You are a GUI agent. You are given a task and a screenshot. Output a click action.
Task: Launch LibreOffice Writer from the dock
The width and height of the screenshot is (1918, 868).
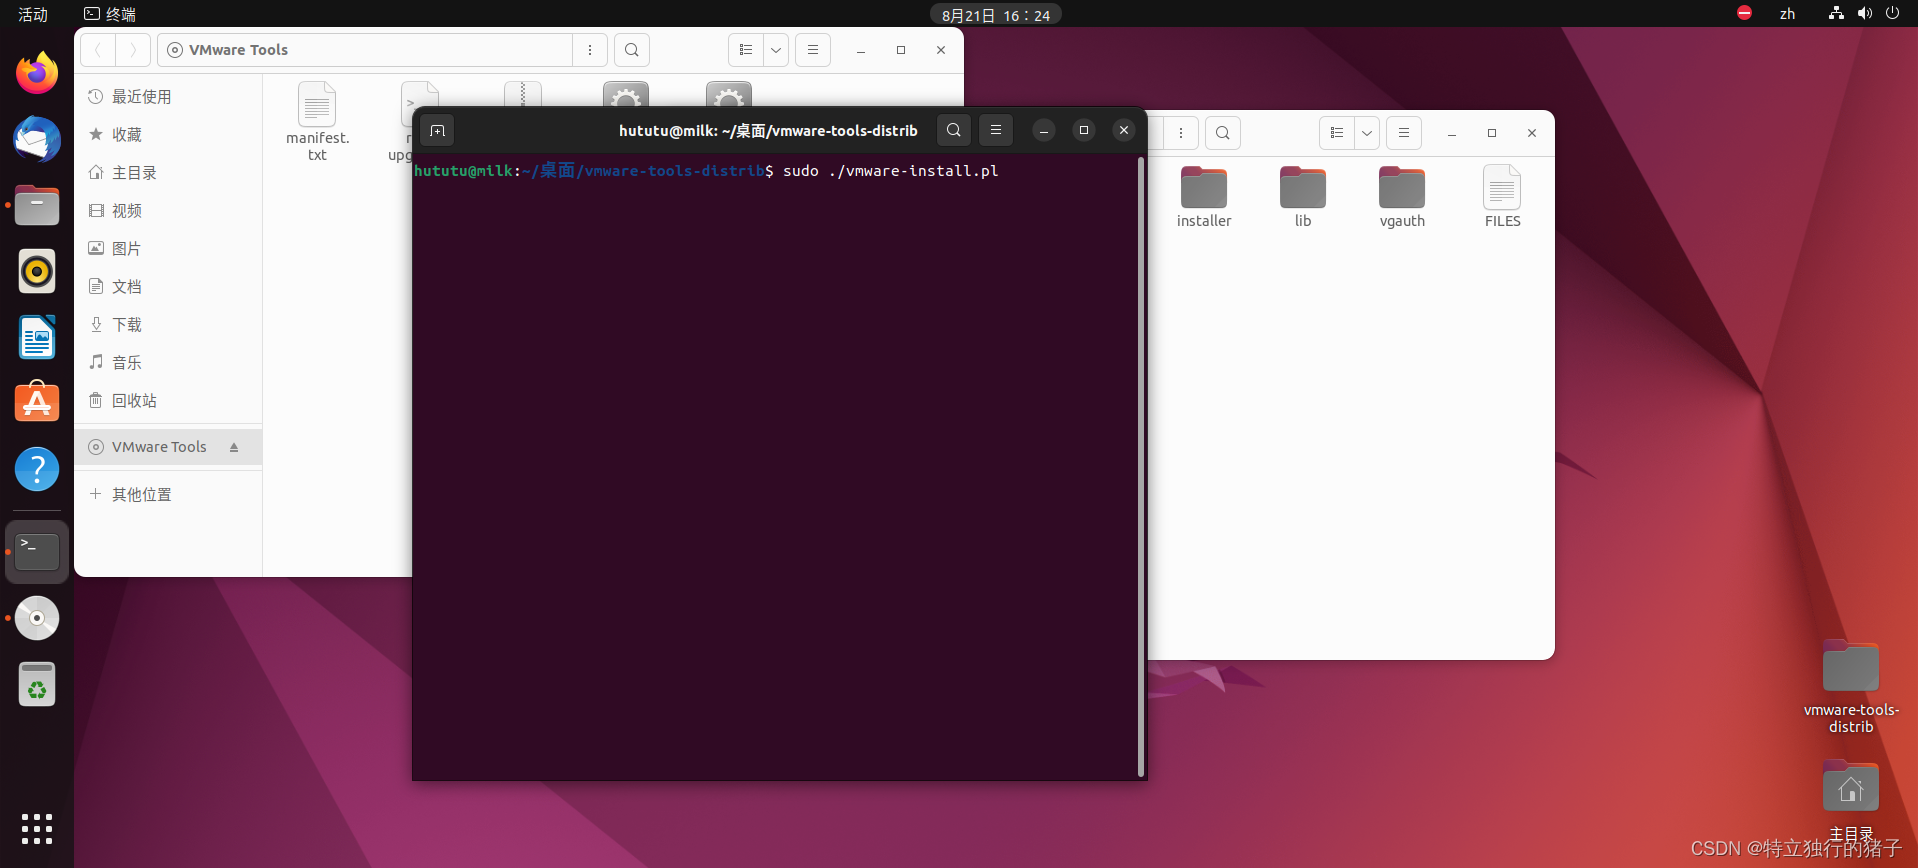point(37,337)
